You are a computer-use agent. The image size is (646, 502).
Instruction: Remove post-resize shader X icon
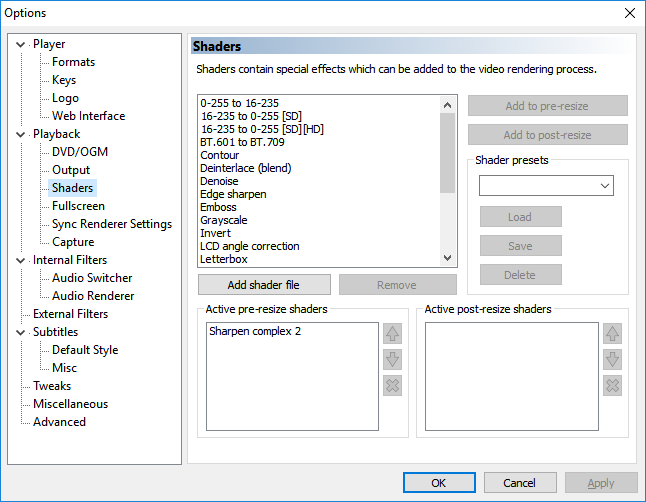click(x=612, y=386)
